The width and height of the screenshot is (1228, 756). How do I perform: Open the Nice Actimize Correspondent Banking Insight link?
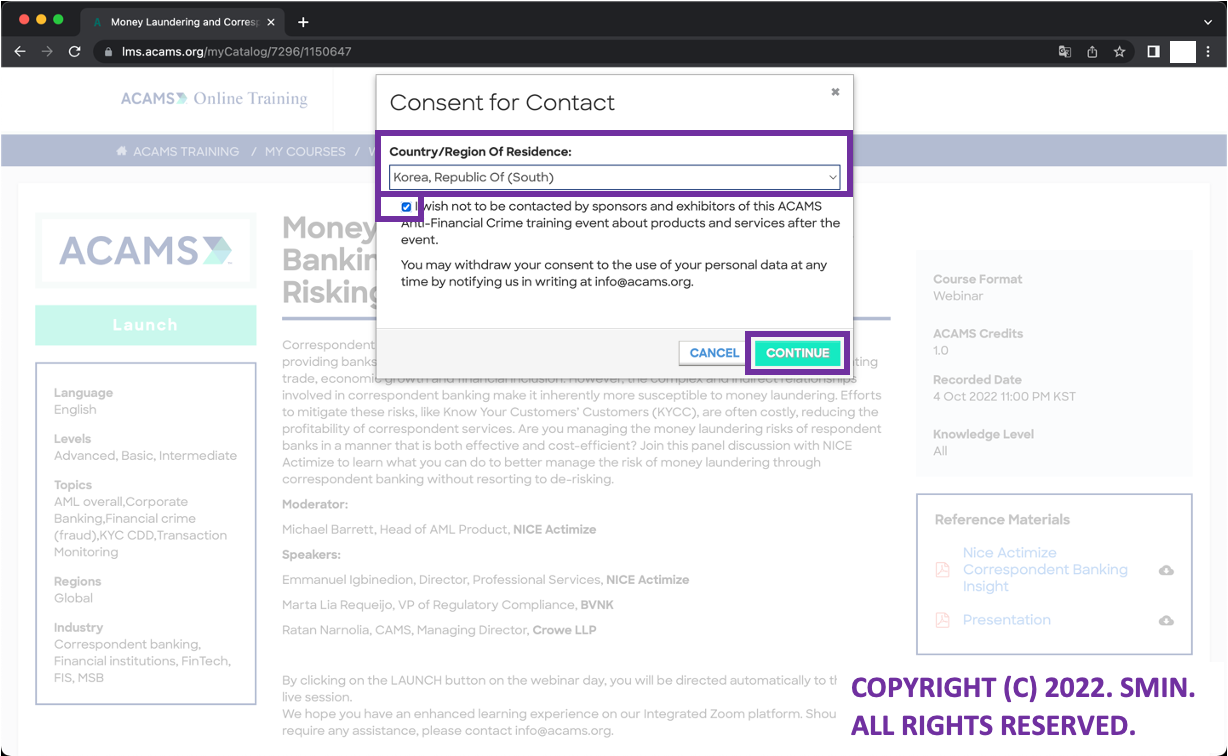pos(1045,569)
